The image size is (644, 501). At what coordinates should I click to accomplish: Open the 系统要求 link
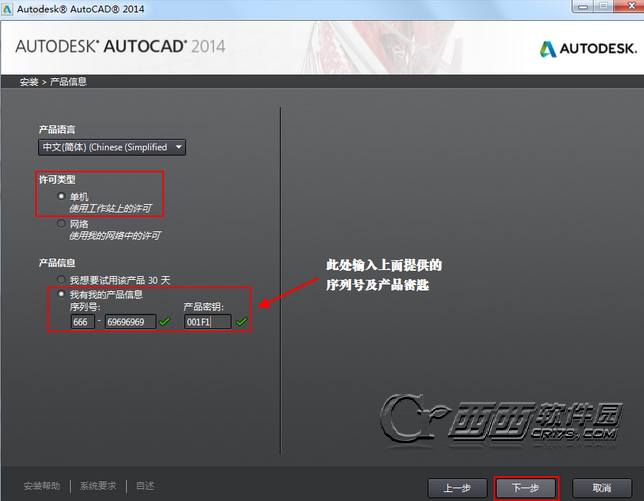click(x=98, y=486)
